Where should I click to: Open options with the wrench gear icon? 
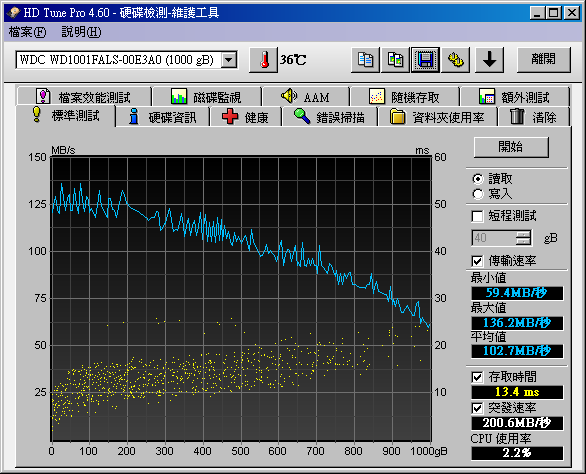[456, 60]
